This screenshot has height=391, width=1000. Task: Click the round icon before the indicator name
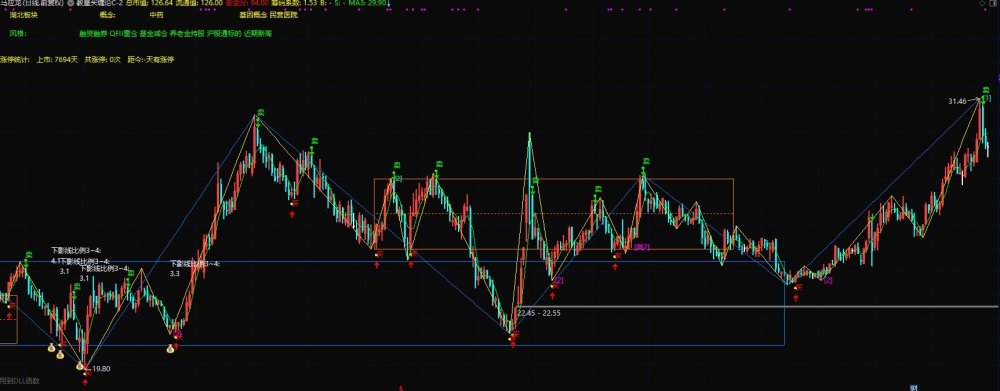click(x=70, y=3)
